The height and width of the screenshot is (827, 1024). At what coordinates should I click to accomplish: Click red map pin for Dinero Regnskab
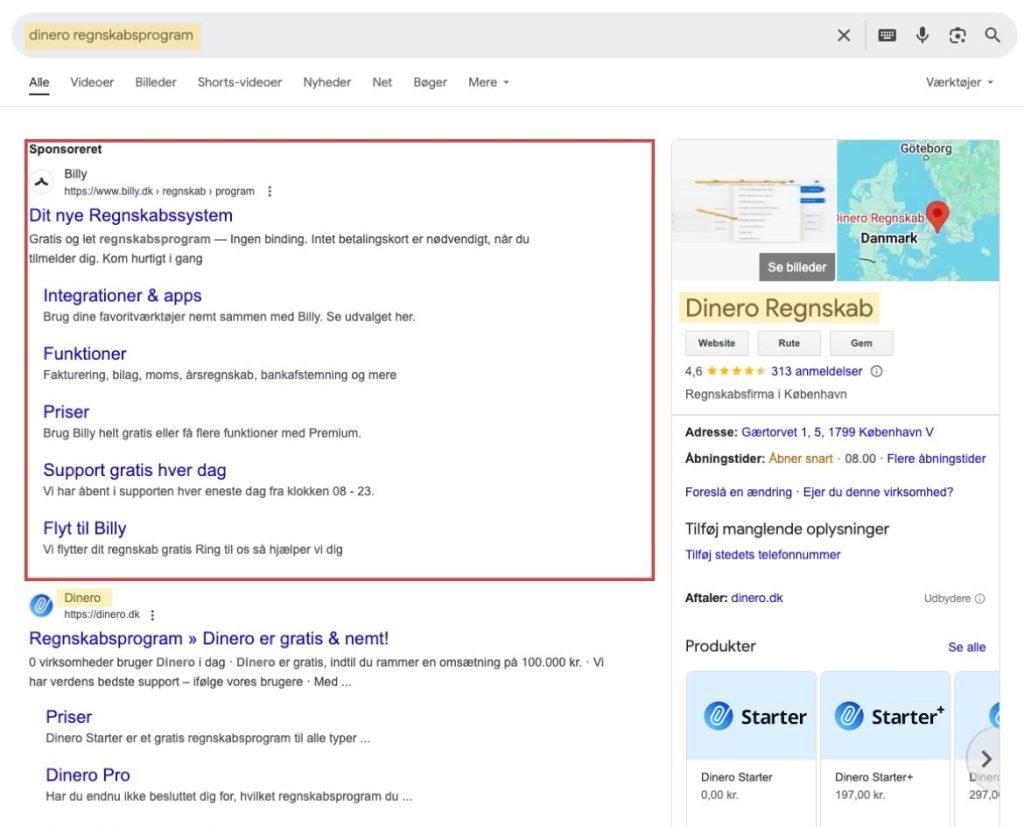(x=938, y=216)
